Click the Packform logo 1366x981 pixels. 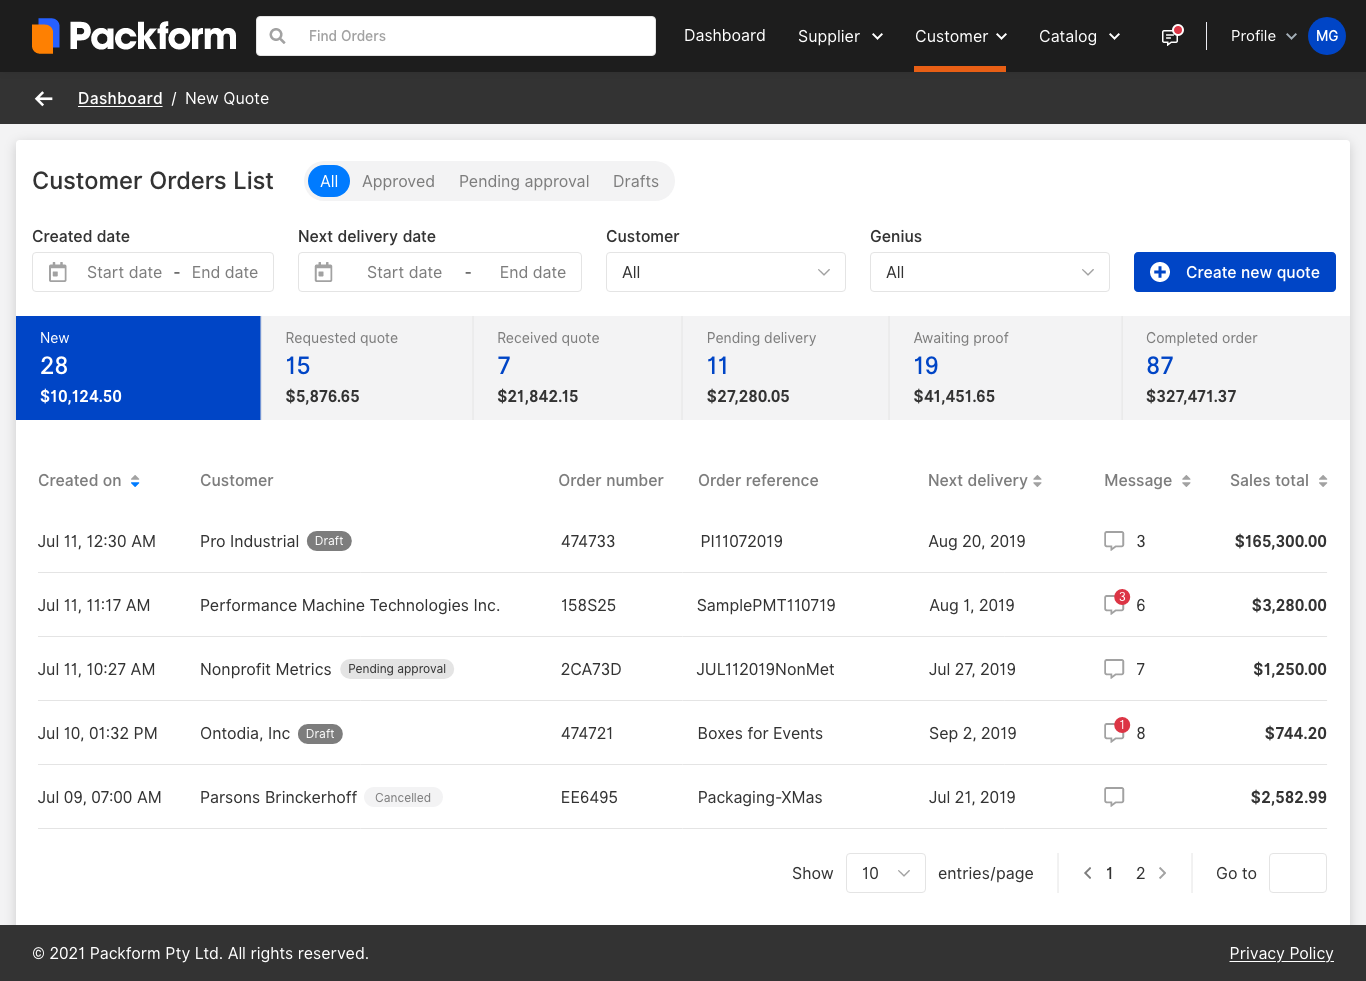(134, 36)
